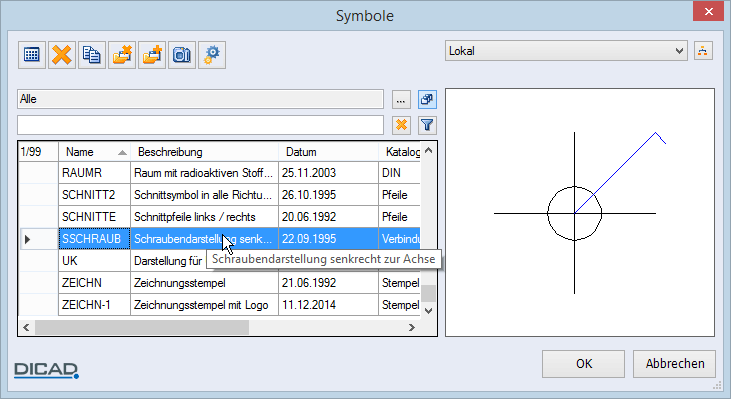Click the camera preview snapshot icon
The image size is (731, 399).
click(x=182, y=55)
